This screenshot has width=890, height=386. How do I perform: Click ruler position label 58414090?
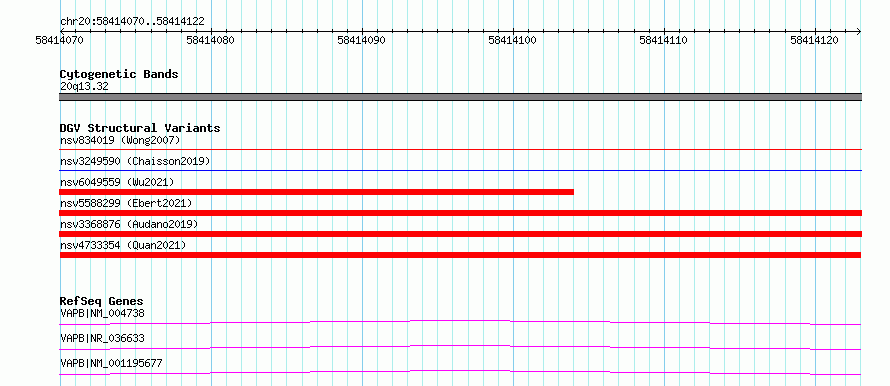(362, 40)
